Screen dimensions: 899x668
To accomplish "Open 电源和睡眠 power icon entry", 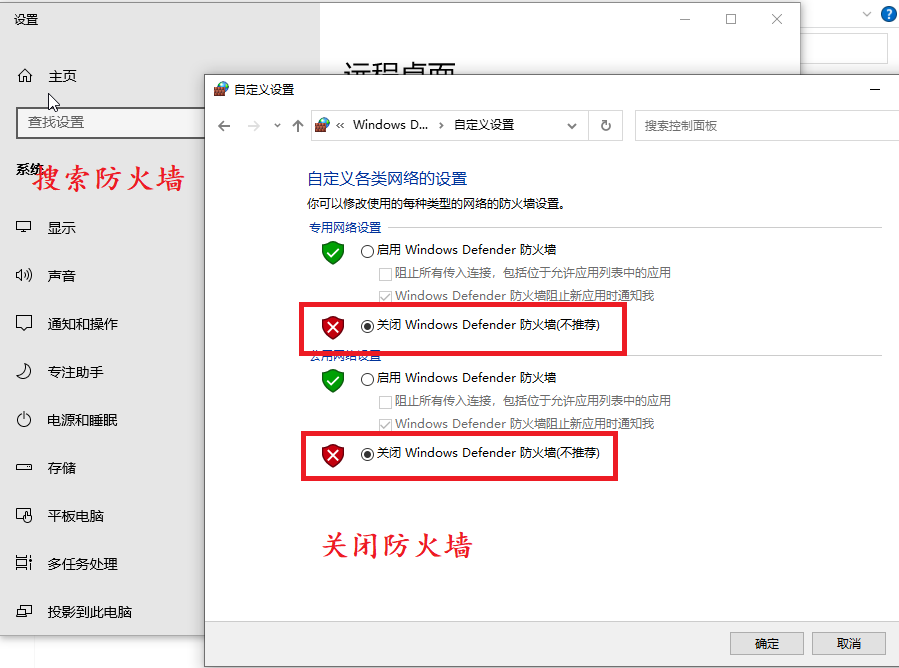I will [24, 420].
